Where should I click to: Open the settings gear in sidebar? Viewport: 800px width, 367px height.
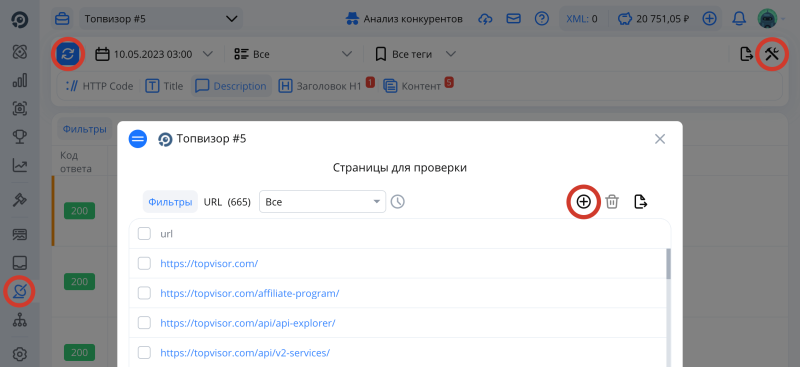point(19,354)
